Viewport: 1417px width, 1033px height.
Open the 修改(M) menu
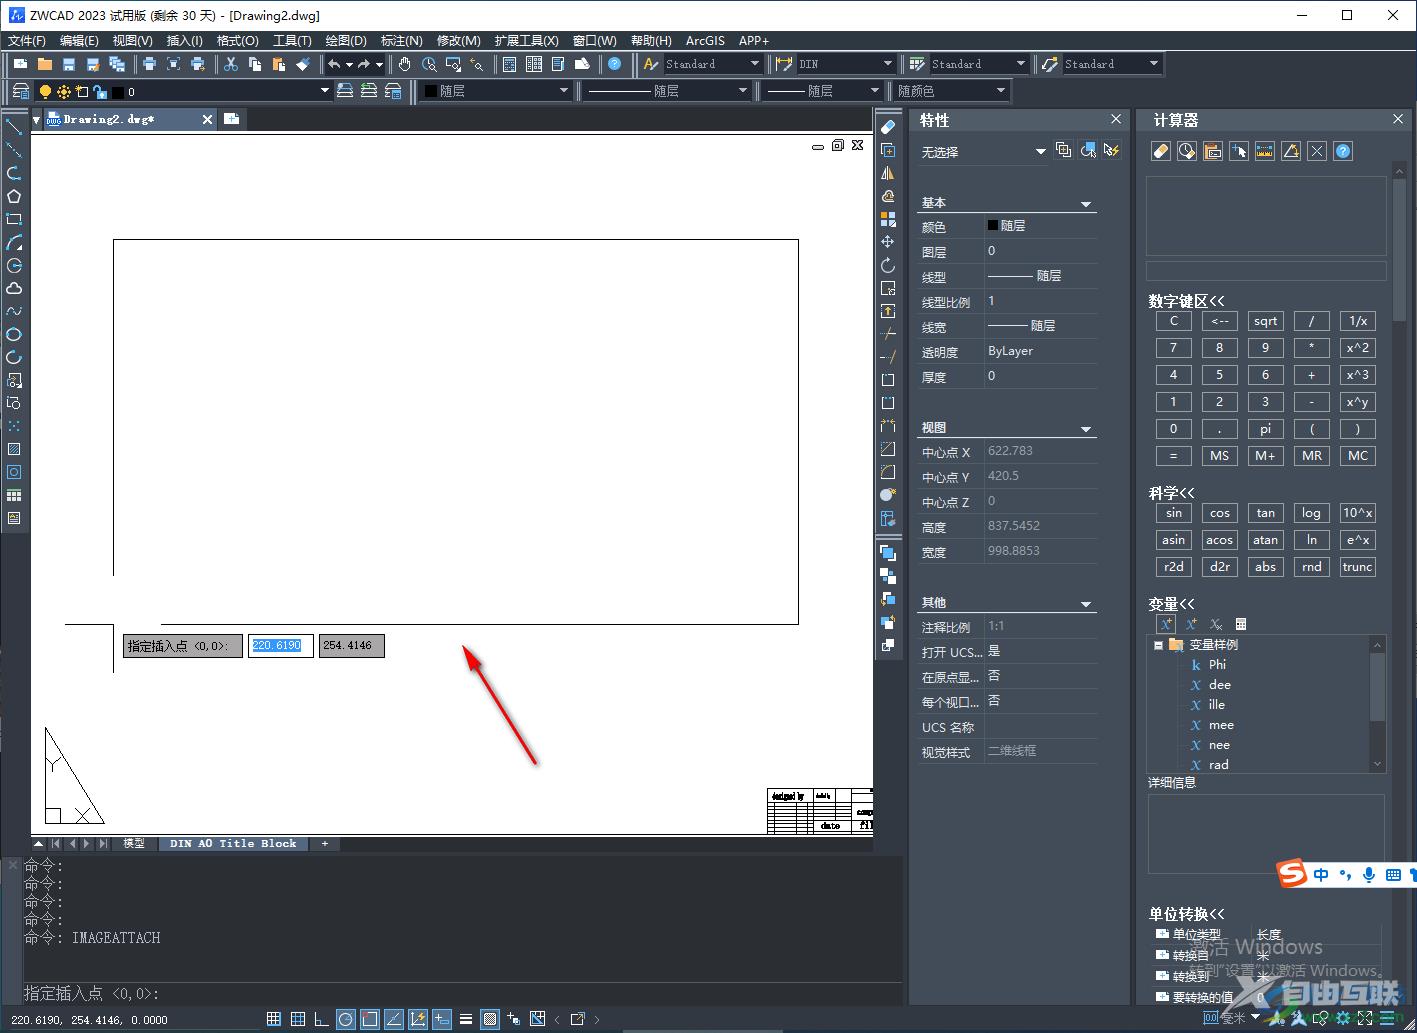[x=459, y=41]
